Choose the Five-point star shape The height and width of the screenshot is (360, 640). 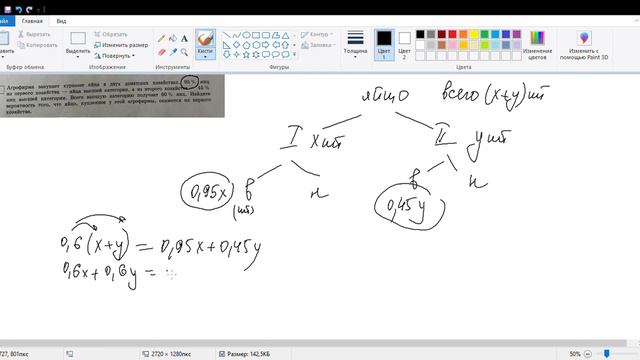click(246, 54)
